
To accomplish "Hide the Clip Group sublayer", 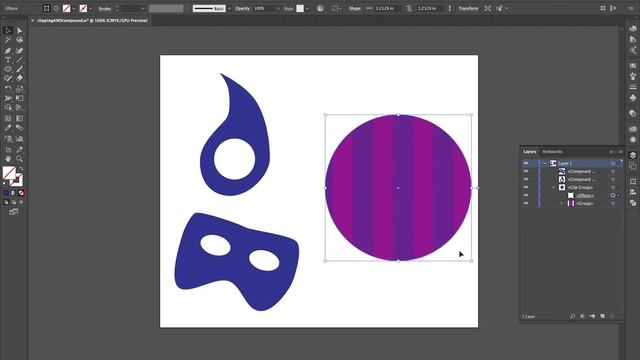I will coord(526,187).
